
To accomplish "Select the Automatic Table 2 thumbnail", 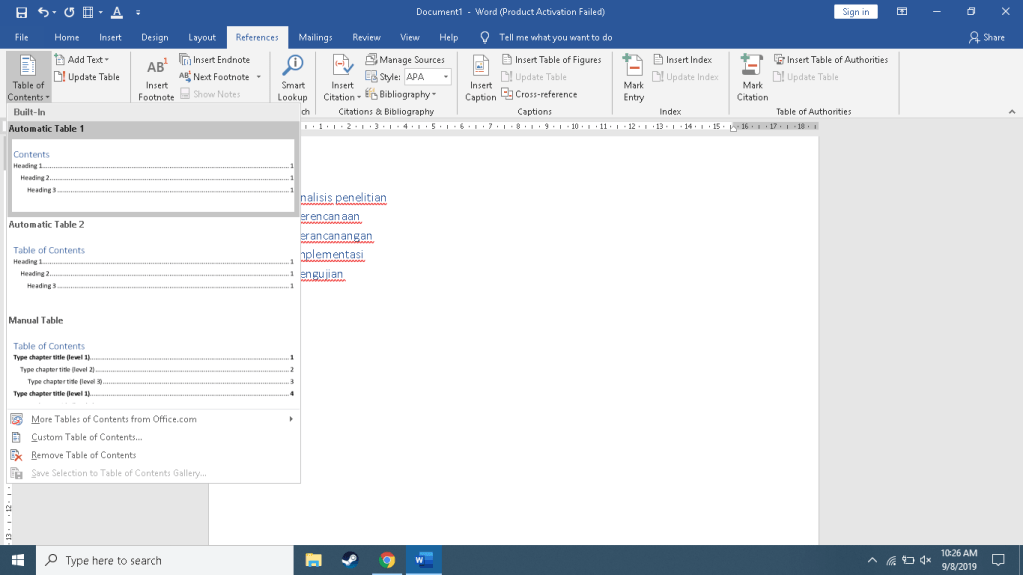I will [152, 267].
